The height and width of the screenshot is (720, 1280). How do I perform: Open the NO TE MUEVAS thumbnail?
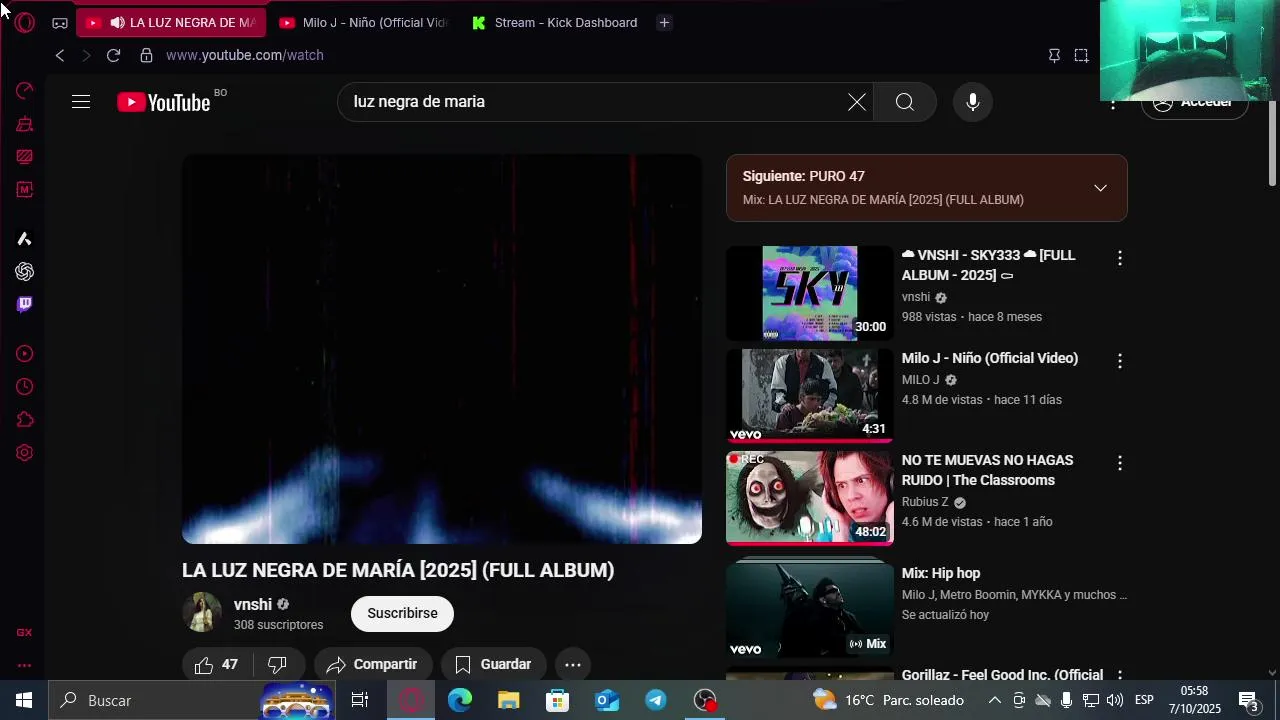point(810,498)
